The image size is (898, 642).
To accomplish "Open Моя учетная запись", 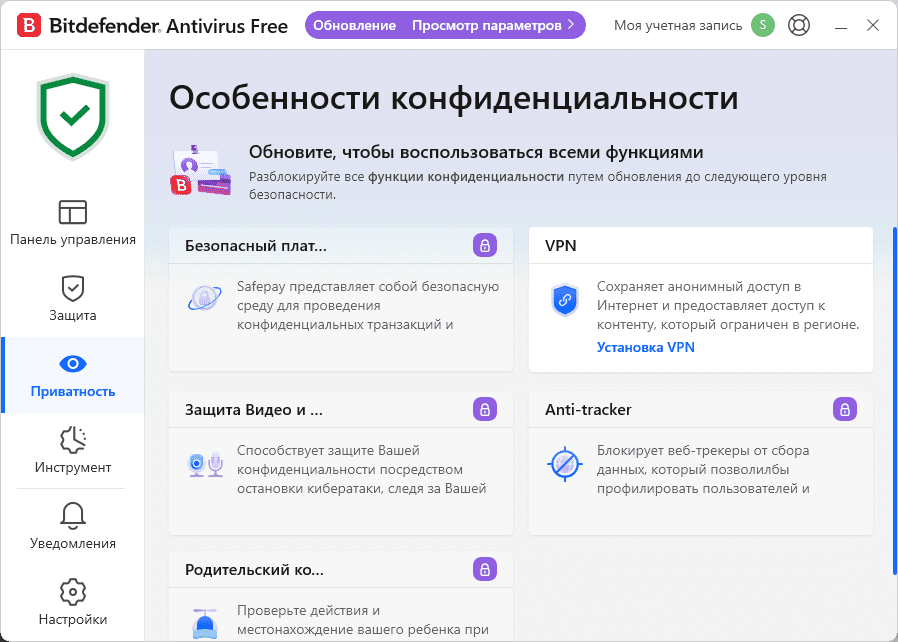I will [x=678, y=25].
